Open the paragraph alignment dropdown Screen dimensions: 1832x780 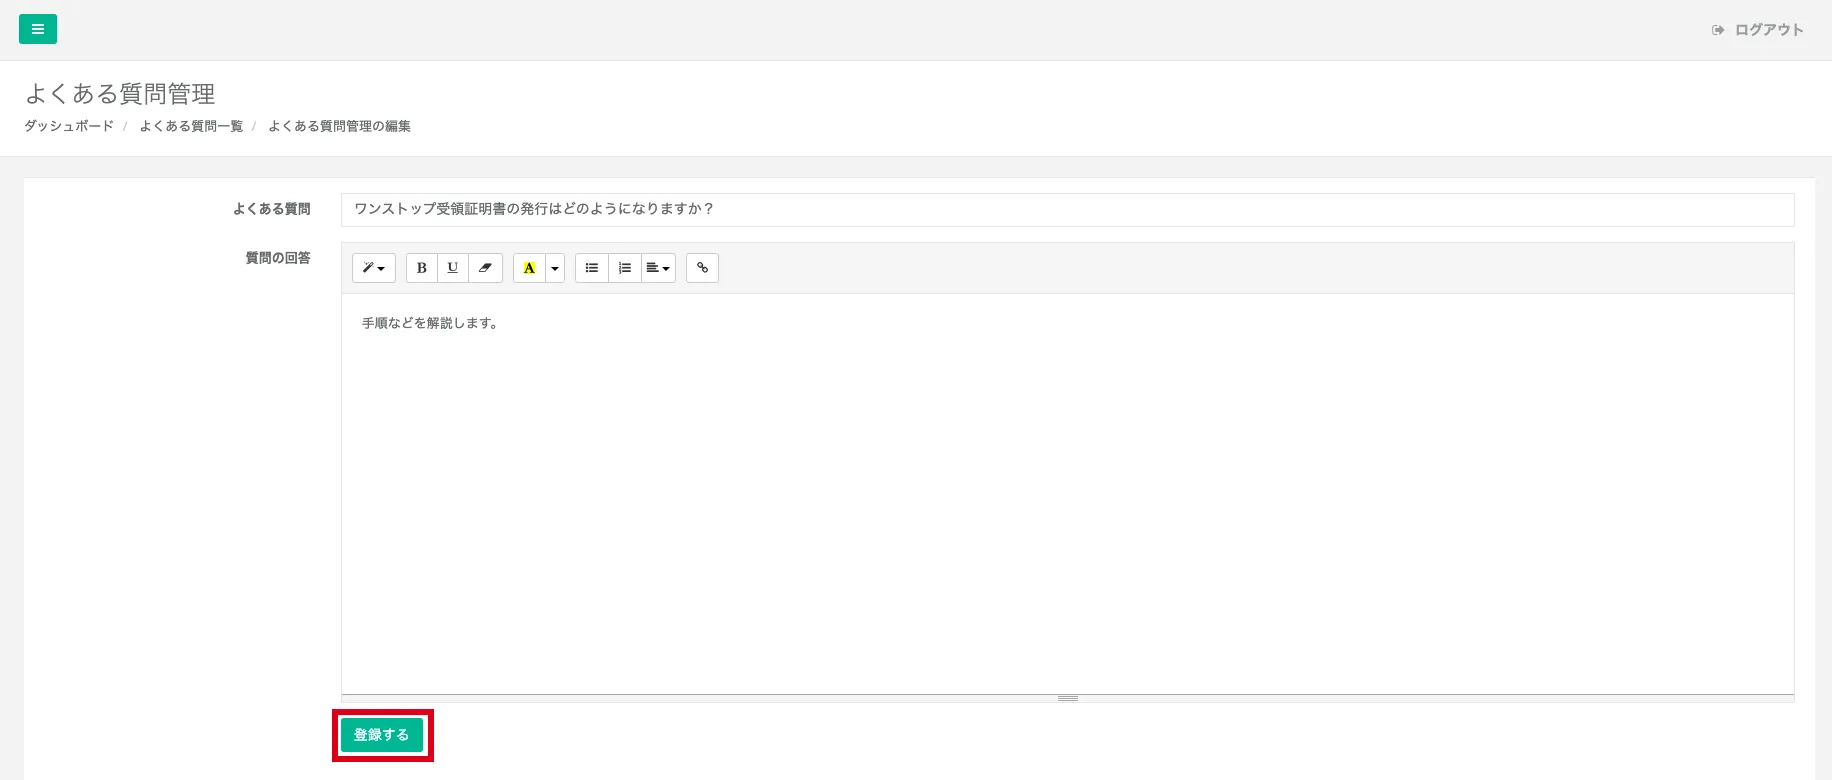[x=658, y=268]
